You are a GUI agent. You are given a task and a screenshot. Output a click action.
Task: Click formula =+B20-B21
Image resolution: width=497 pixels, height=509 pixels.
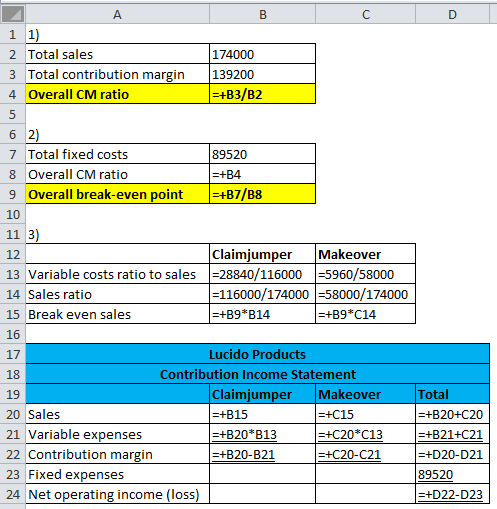pyautogui.click(x=262, y=454)
